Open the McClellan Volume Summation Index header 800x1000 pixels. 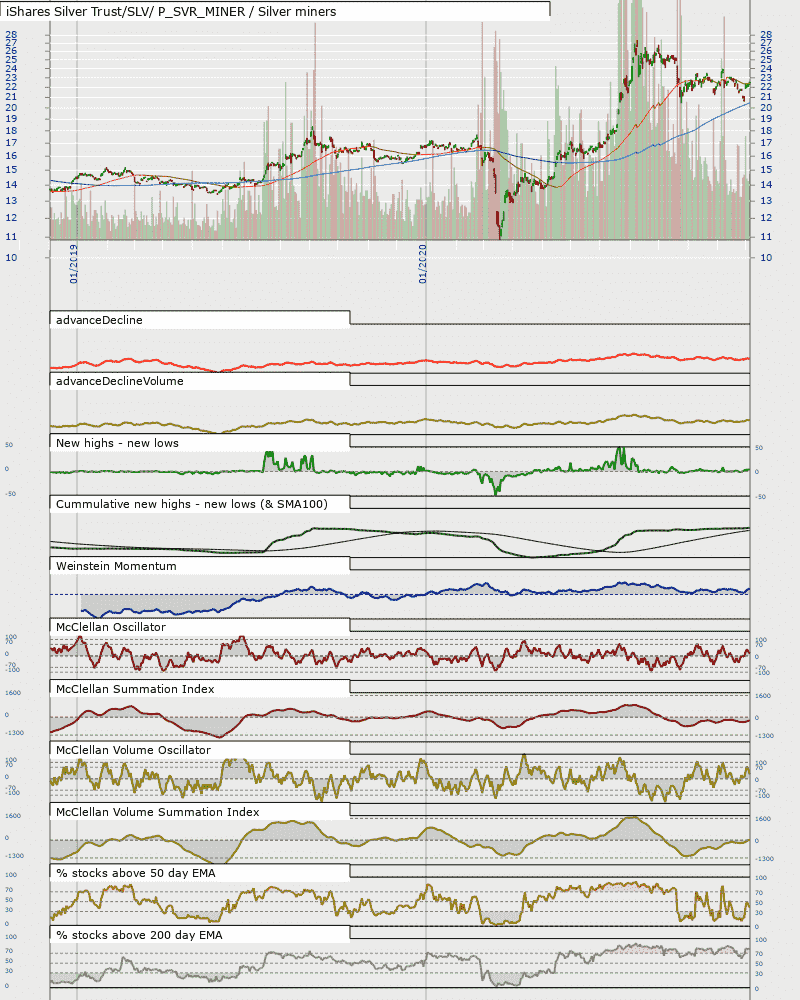pos(158,812)
